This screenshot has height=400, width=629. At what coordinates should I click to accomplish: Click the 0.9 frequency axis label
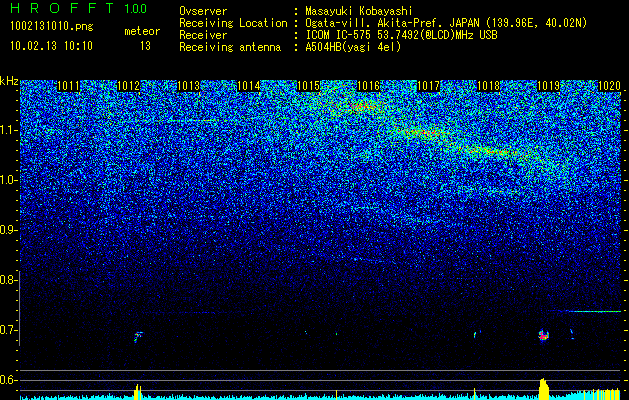coord(8,230)
